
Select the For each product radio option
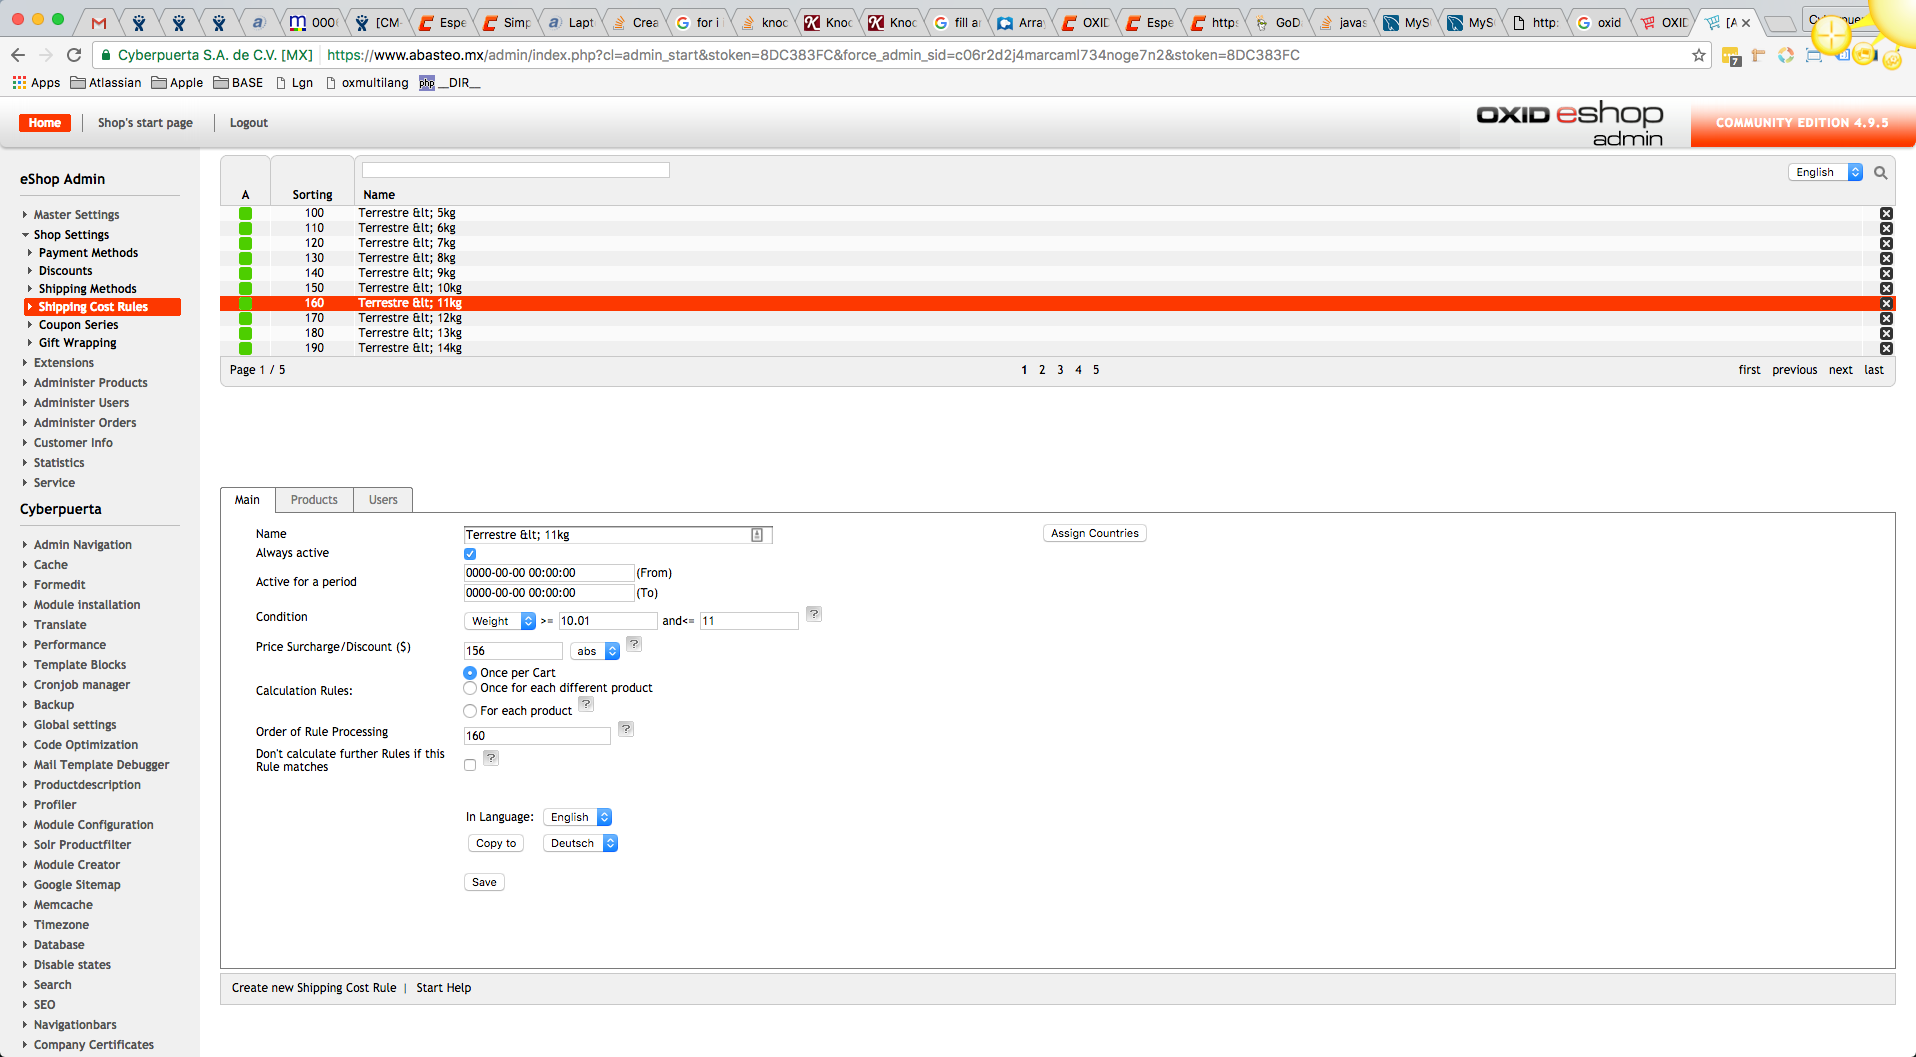click(x=470, y=711)
